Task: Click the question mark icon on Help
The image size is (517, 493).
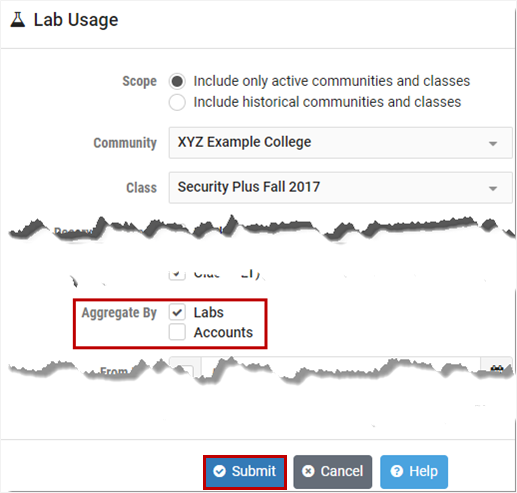Action: (x=396, y=471)
